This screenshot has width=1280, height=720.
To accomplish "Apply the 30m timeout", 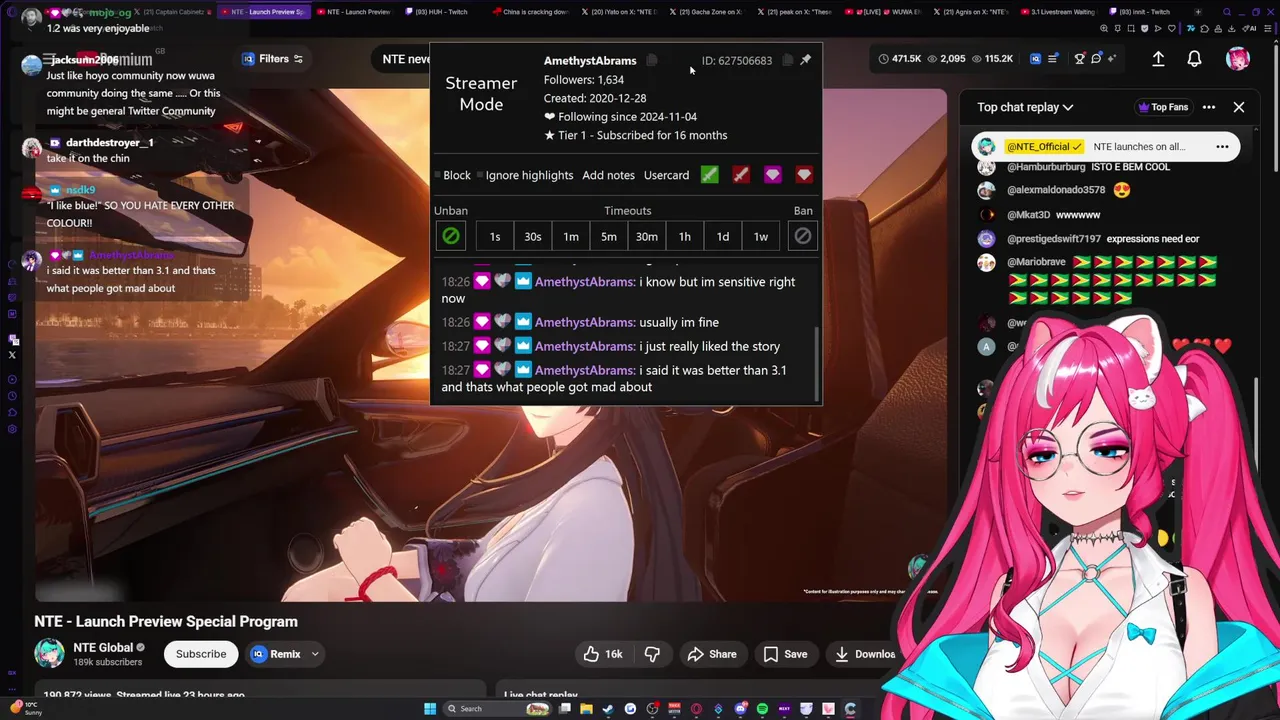I will tap(647, 237).
